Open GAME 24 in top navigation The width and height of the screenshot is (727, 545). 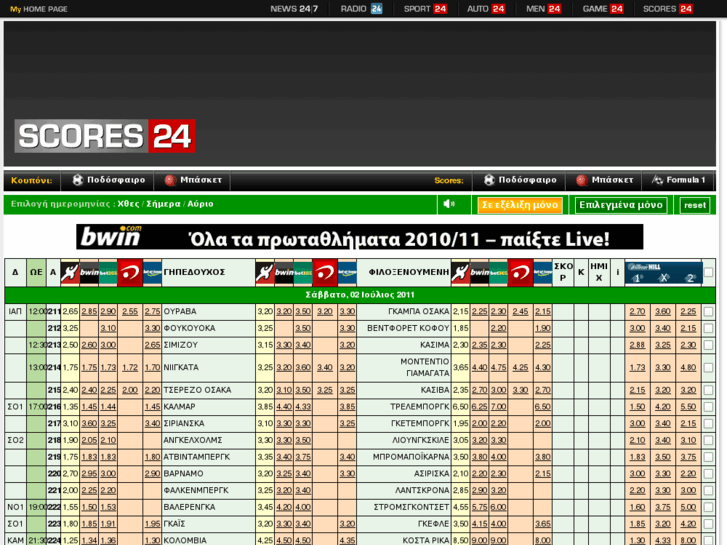(x=603, y=9)
